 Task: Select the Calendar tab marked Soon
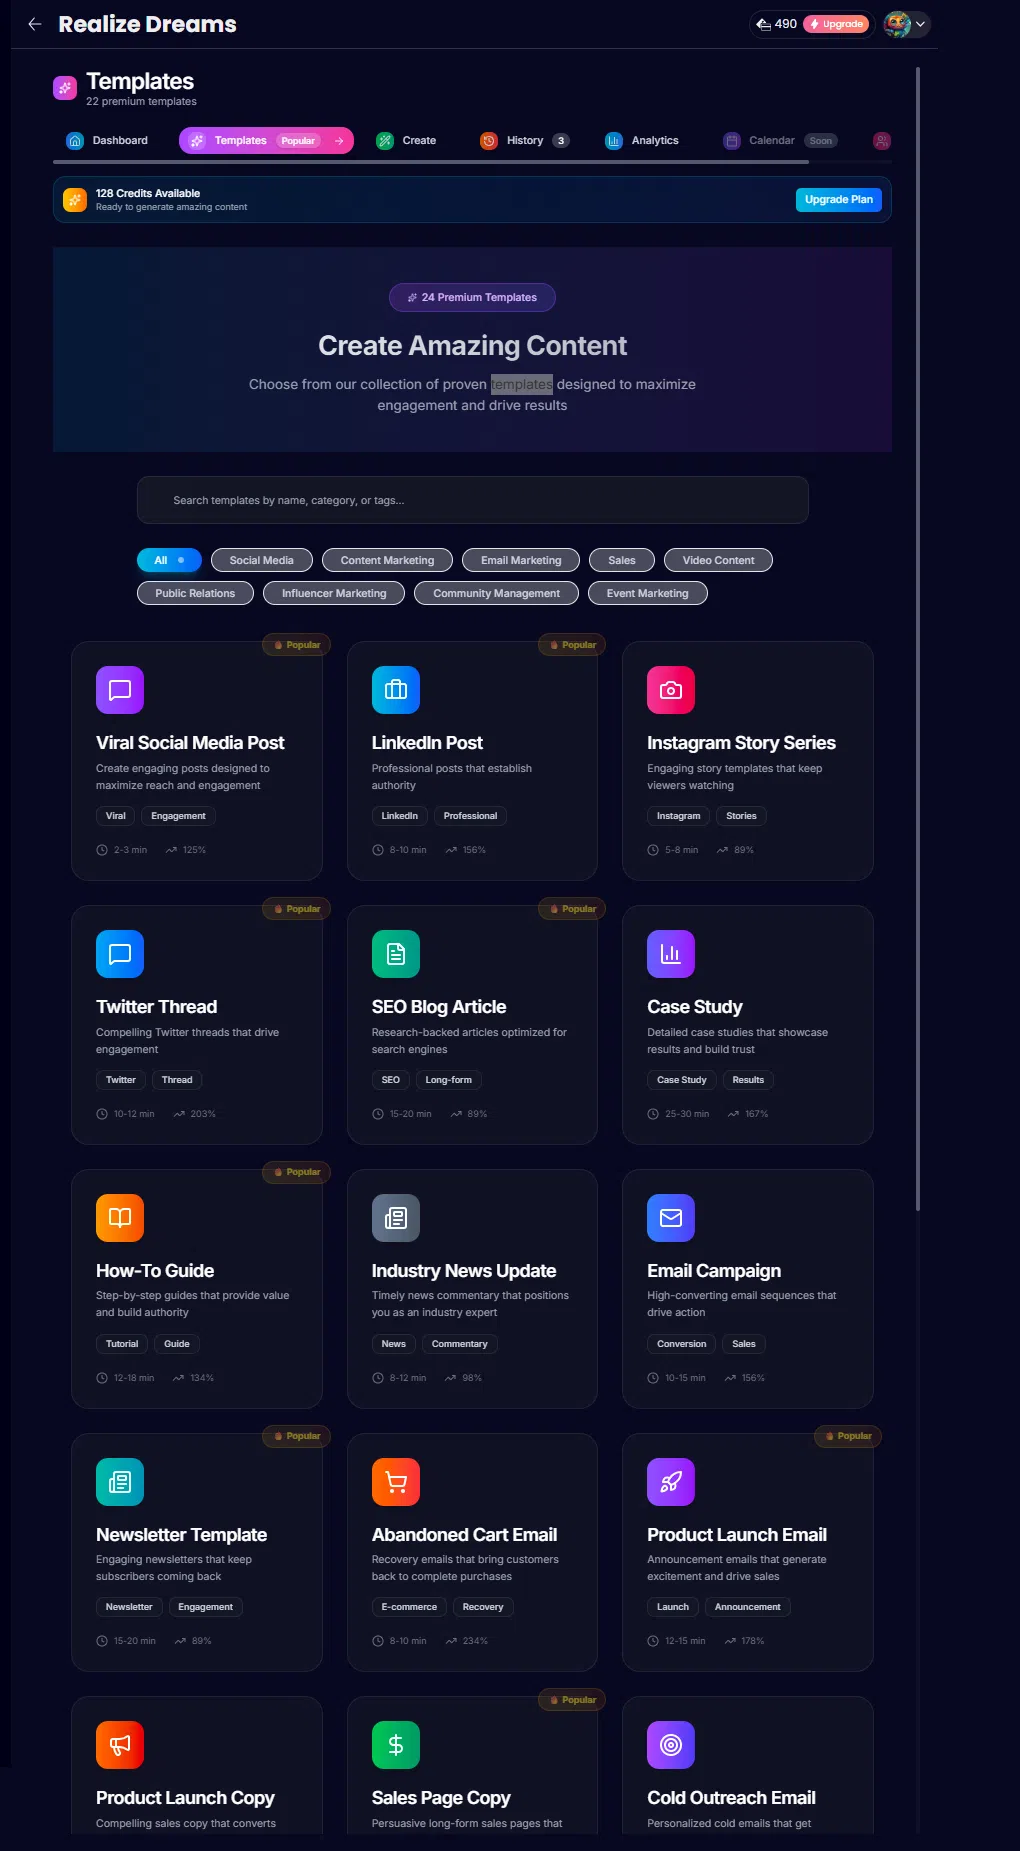[x=780, y=141]
